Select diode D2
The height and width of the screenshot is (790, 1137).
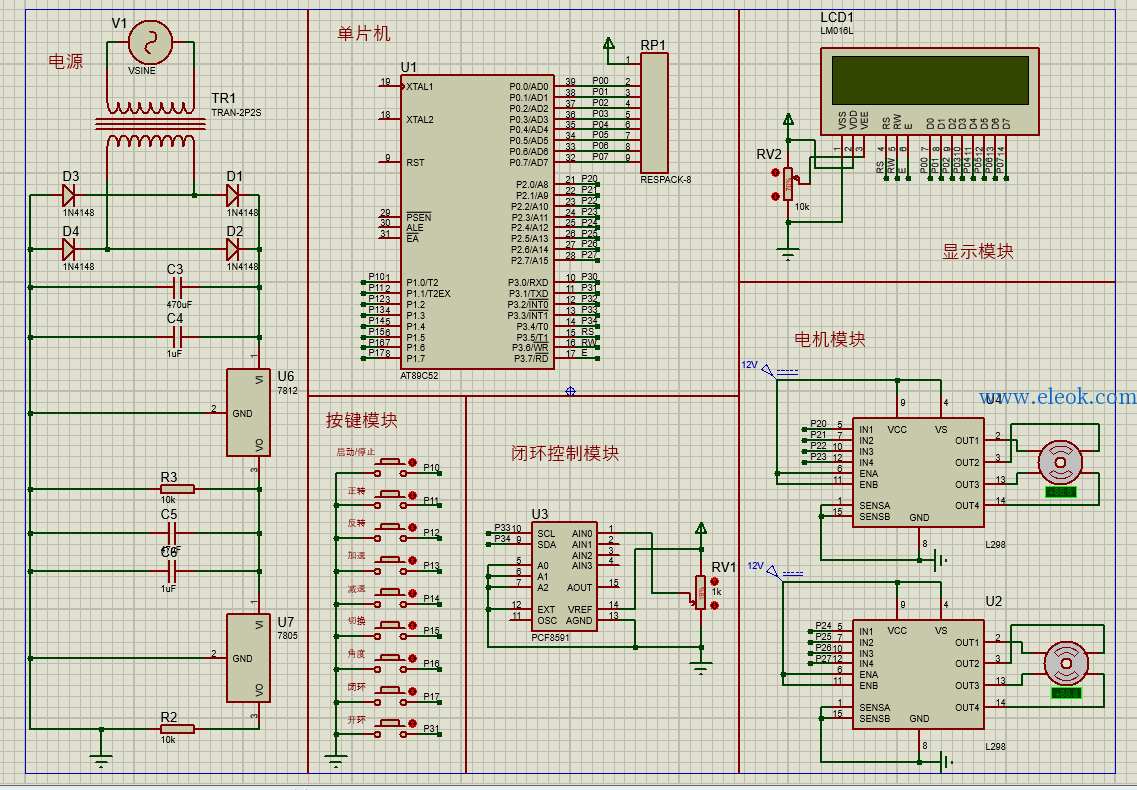[x=233, y=250]
